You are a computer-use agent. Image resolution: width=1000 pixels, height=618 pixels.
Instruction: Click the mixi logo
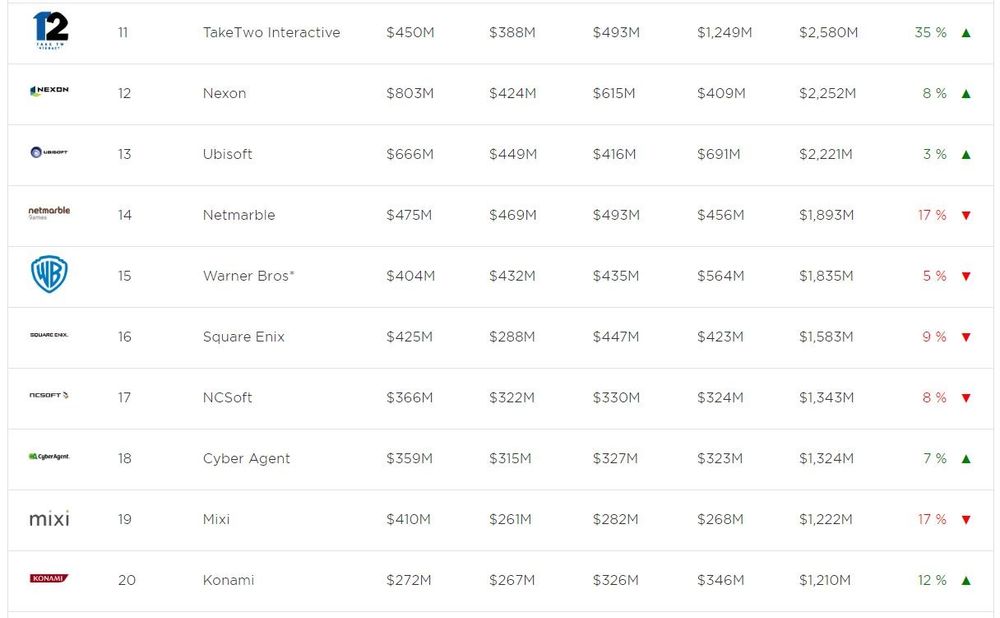[x=49, y=519]
